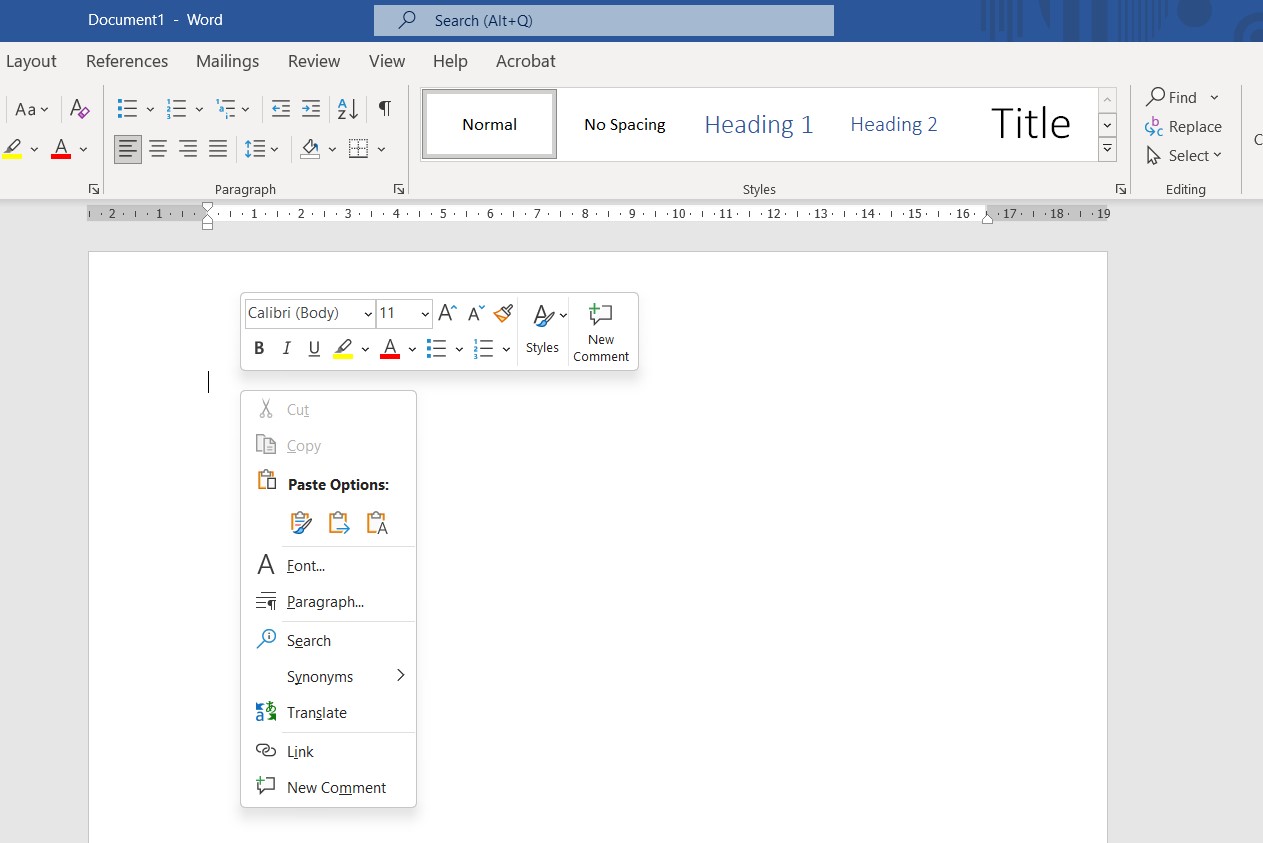Toggle Underline in mini toolbar
1263x843 pixels.
[314, 348]
